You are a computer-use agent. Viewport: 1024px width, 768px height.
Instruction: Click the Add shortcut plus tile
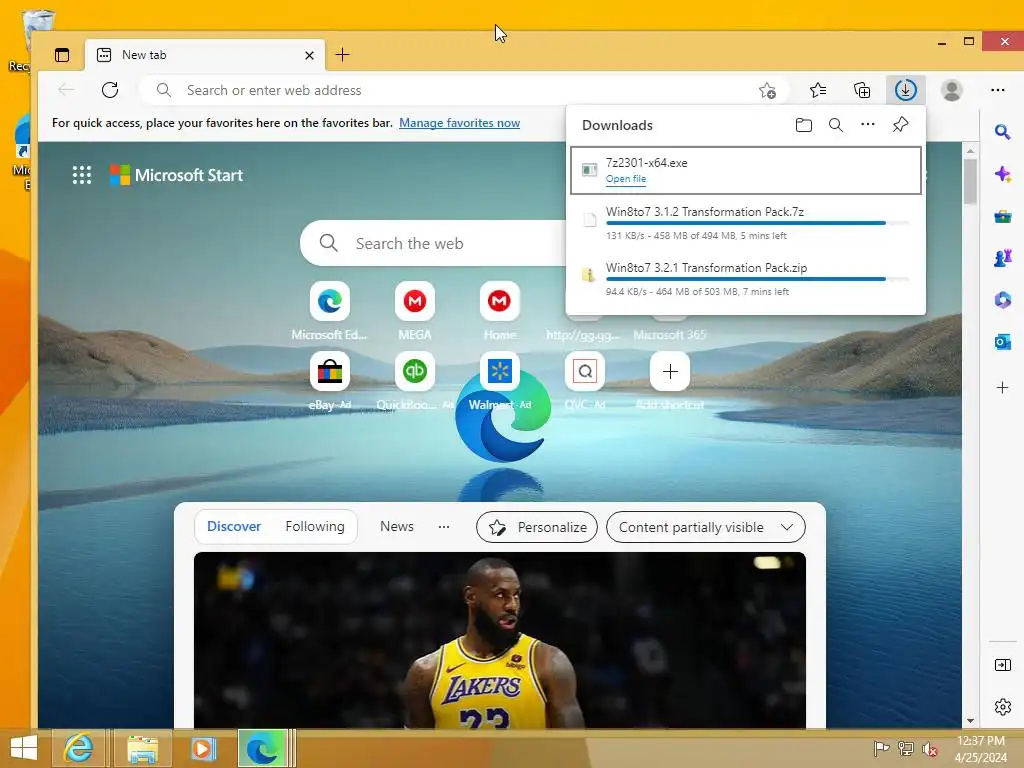[x=670, y=372]
